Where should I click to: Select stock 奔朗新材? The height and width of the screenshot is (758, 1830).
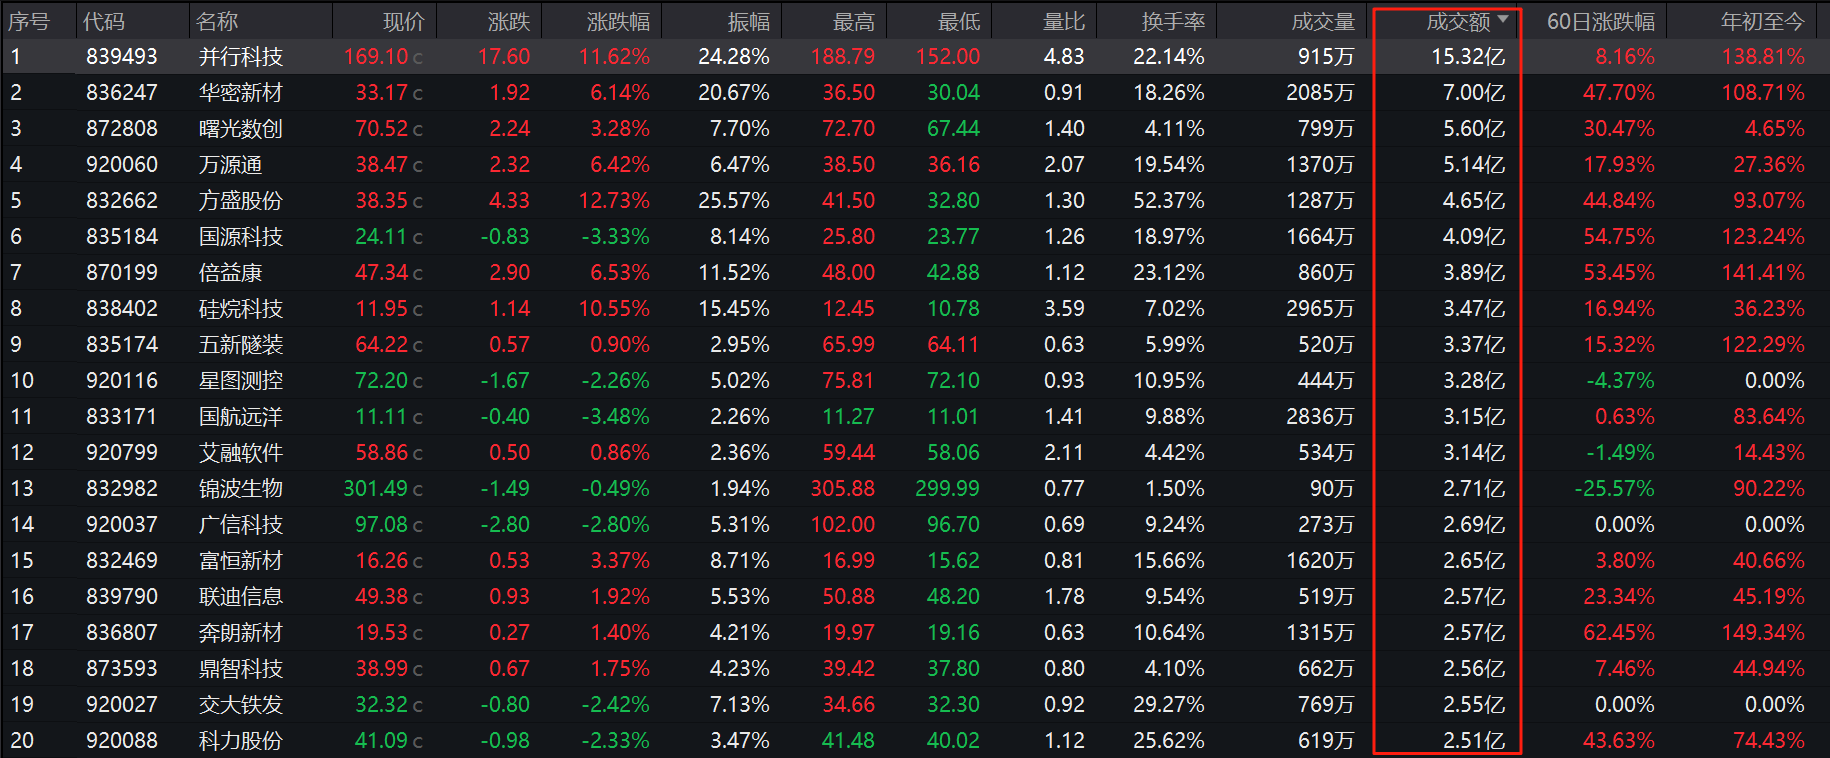click(241, 633)
